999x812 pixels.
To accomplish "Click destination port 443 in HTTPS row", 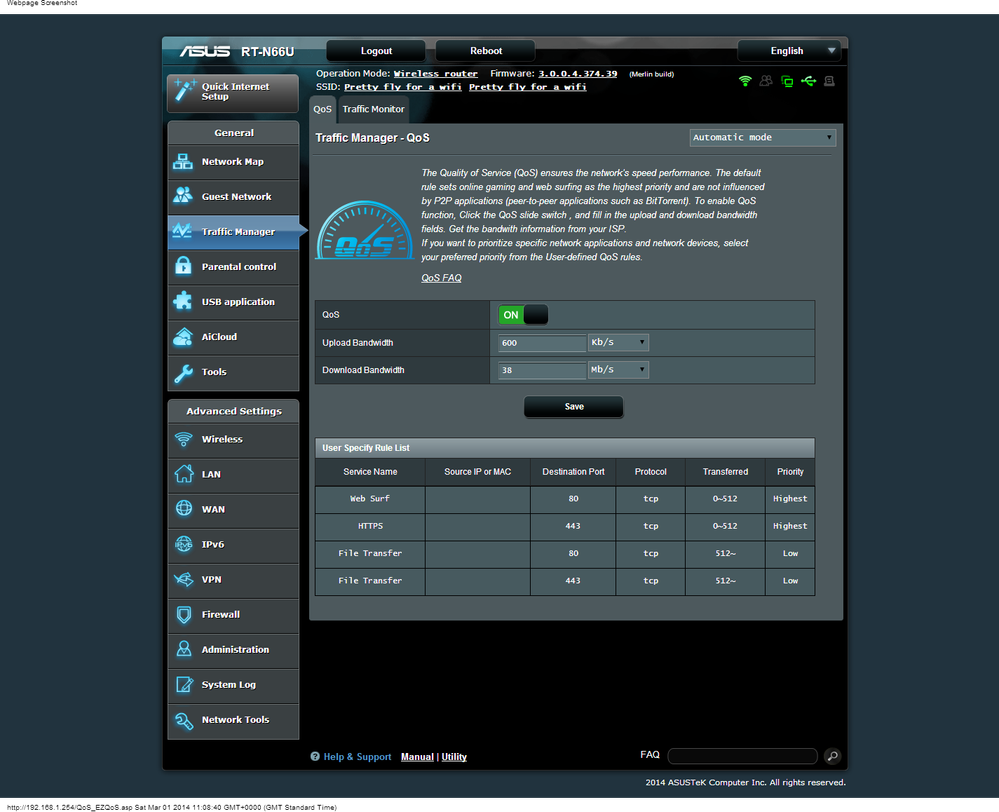I will [x=573, y=526].
